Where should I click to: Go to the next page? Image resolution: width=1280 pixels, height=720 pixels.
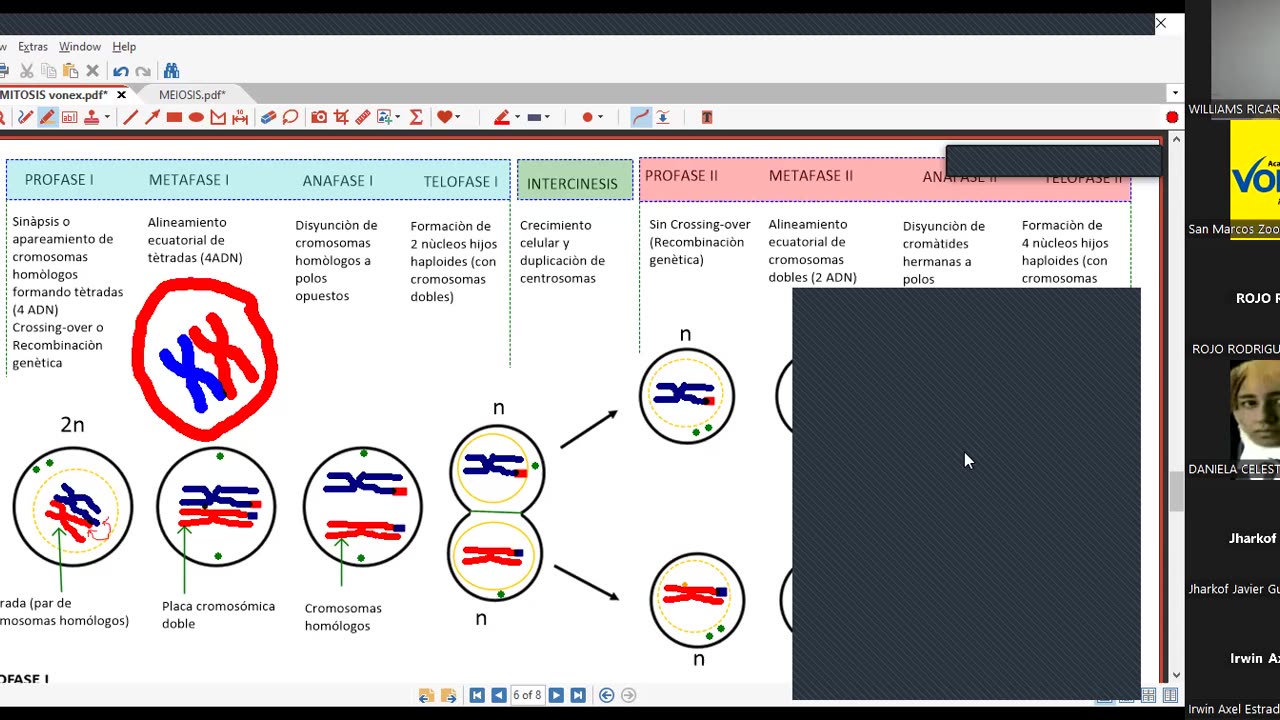click(556, 695)
